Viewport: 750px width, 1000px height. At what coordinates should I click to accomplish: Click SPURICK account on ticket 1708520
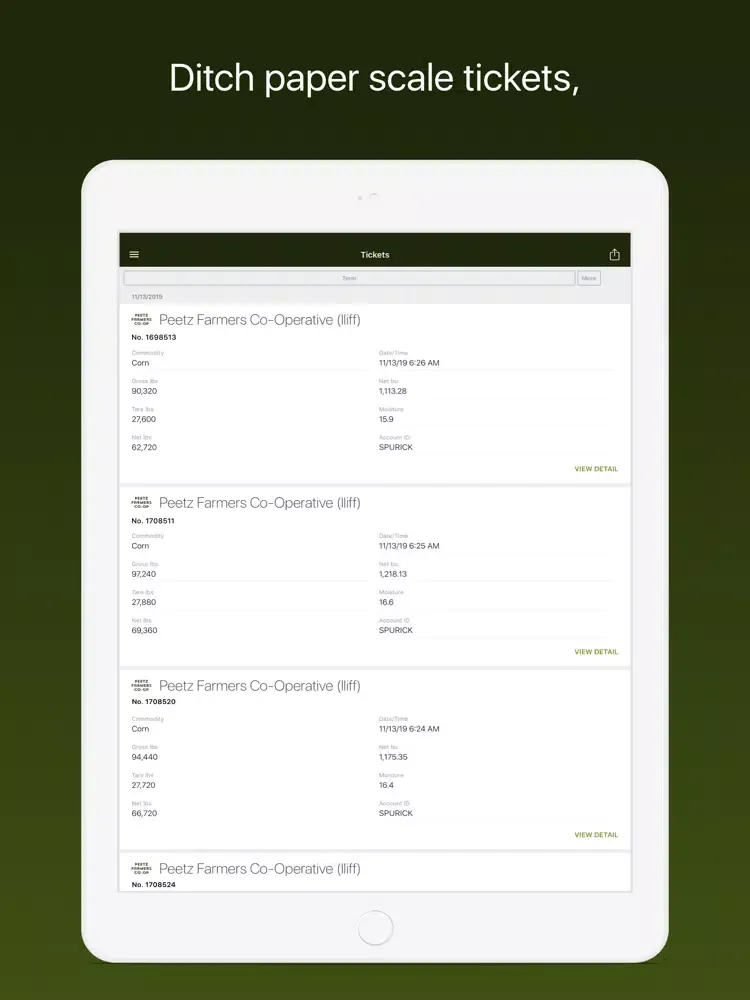point(395,813)
